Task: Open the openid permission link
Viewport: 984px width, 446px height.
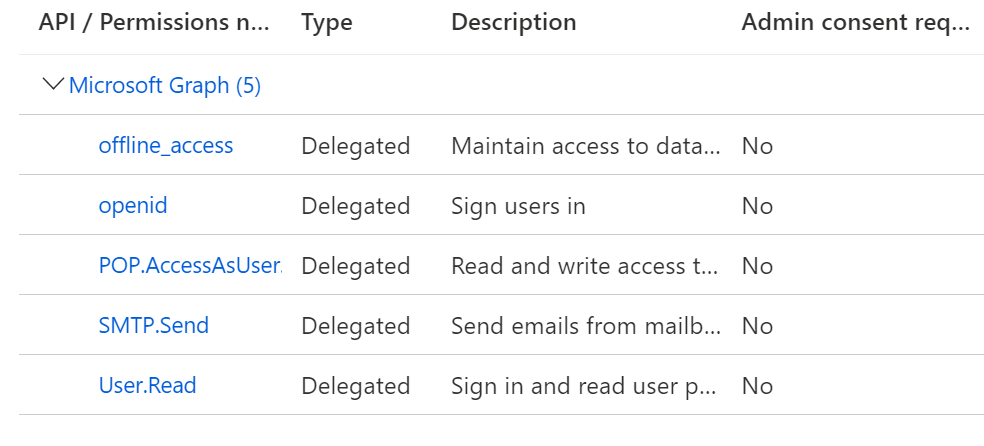Action: [x=133, y=206]
